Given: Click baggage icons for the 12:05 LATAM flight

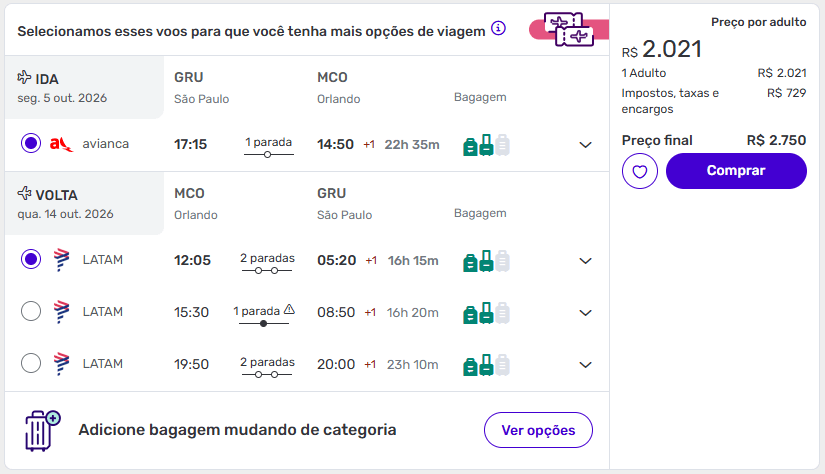Looking at the screenshot, I should pyautogui.click(x=486, y=261).
